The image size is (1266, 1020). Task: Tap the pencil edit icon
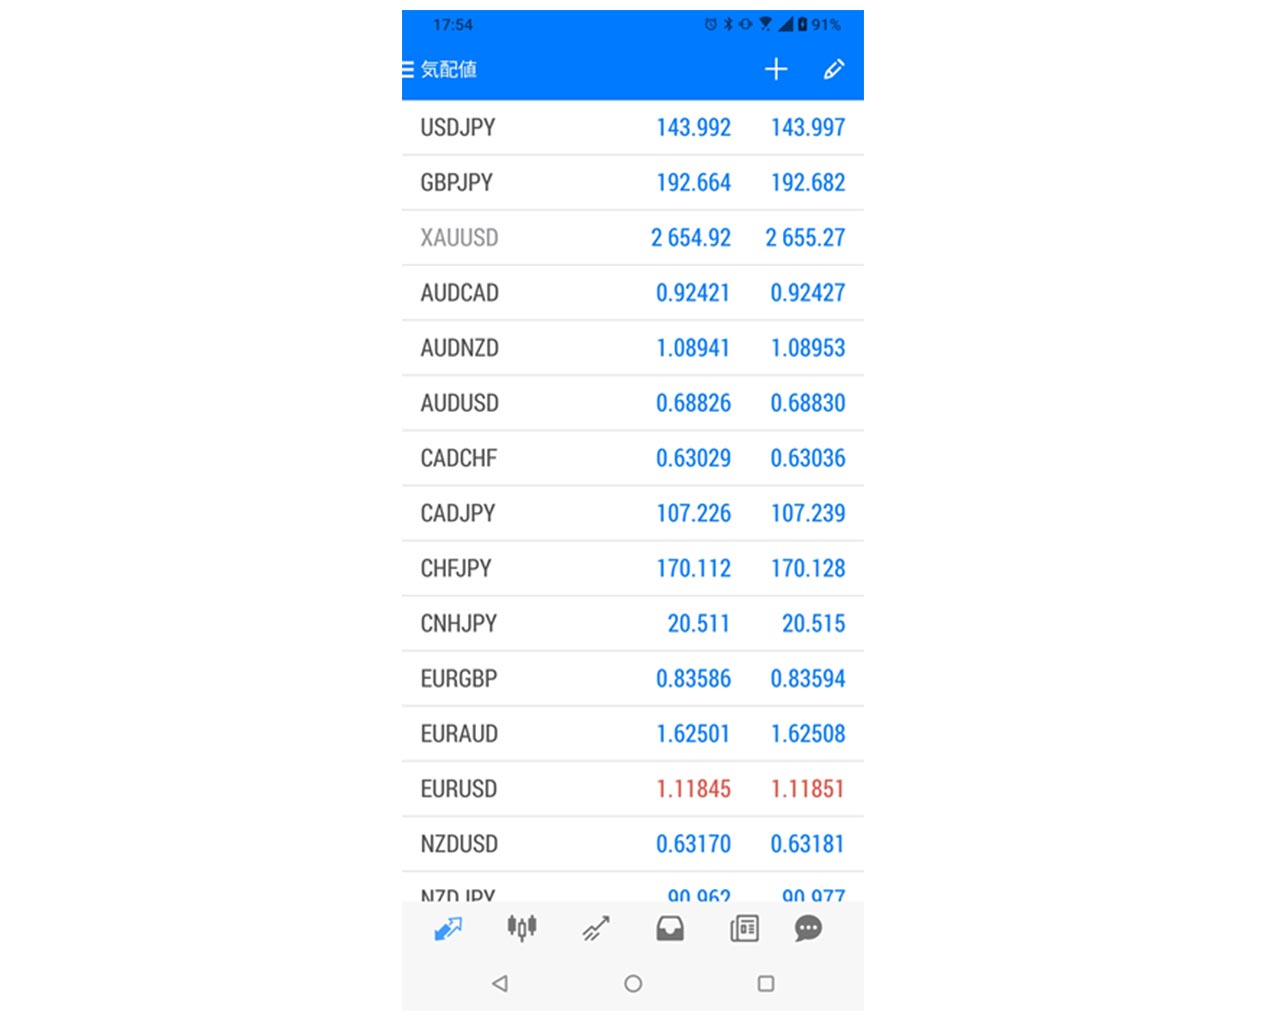point(834,69)
